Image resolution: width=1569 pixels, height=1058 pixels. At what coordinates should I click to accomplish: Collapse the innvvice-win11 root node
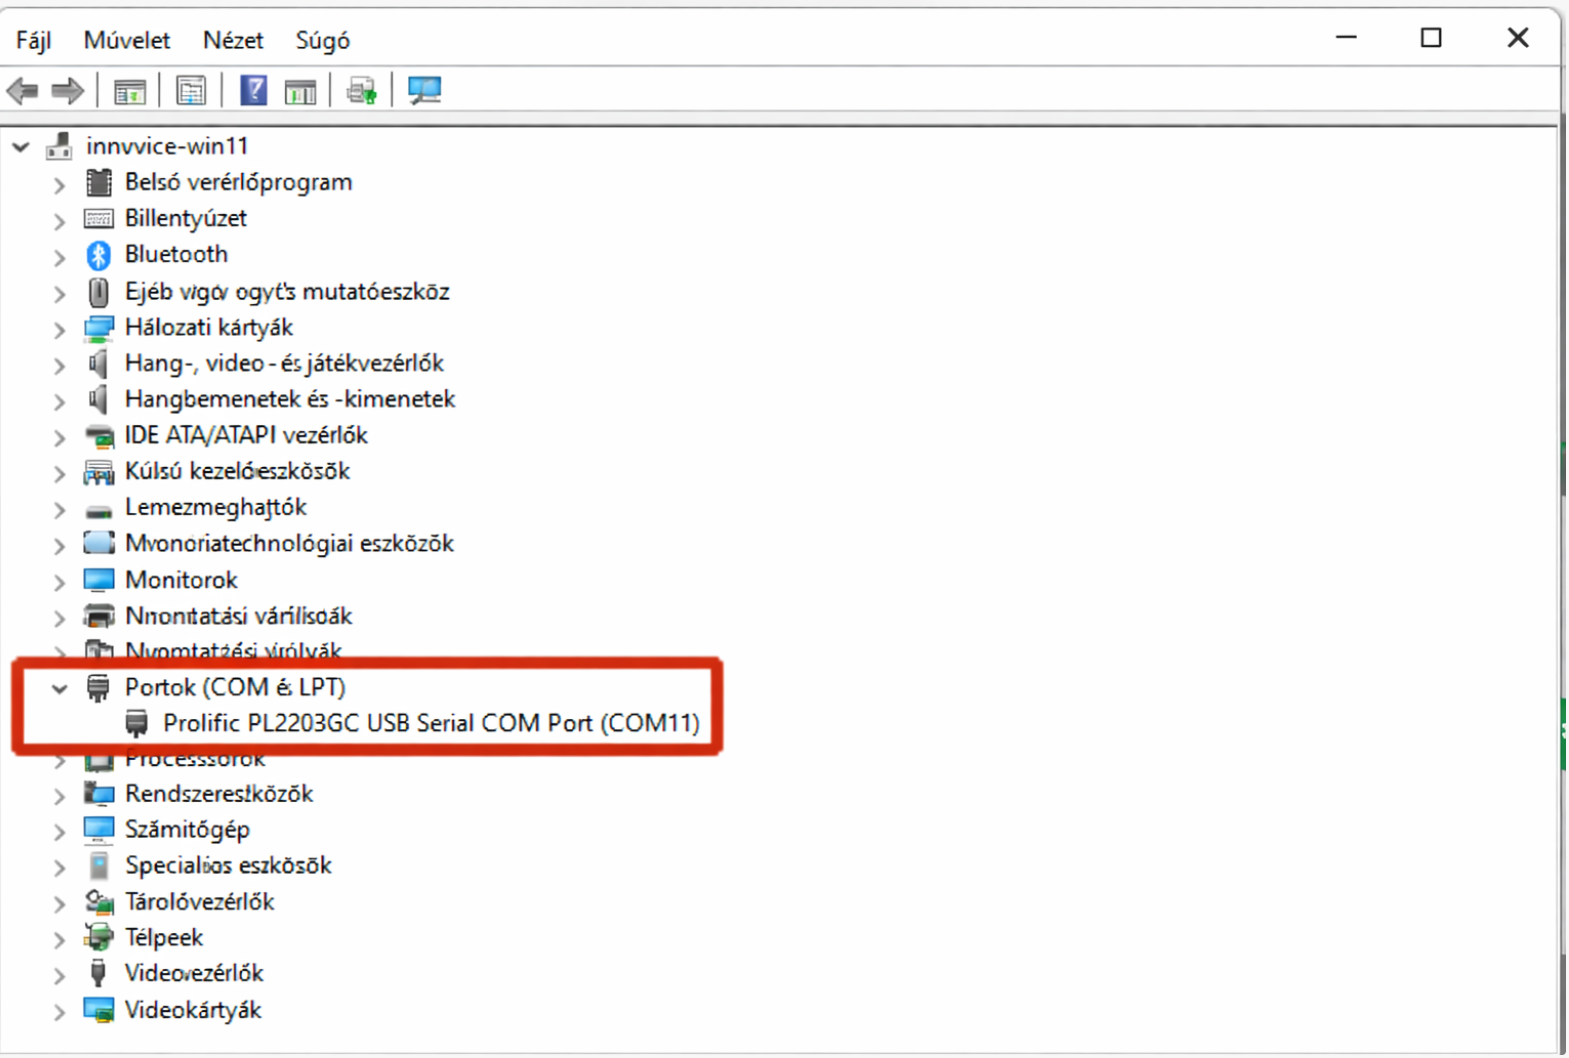(x=21, y=147)
